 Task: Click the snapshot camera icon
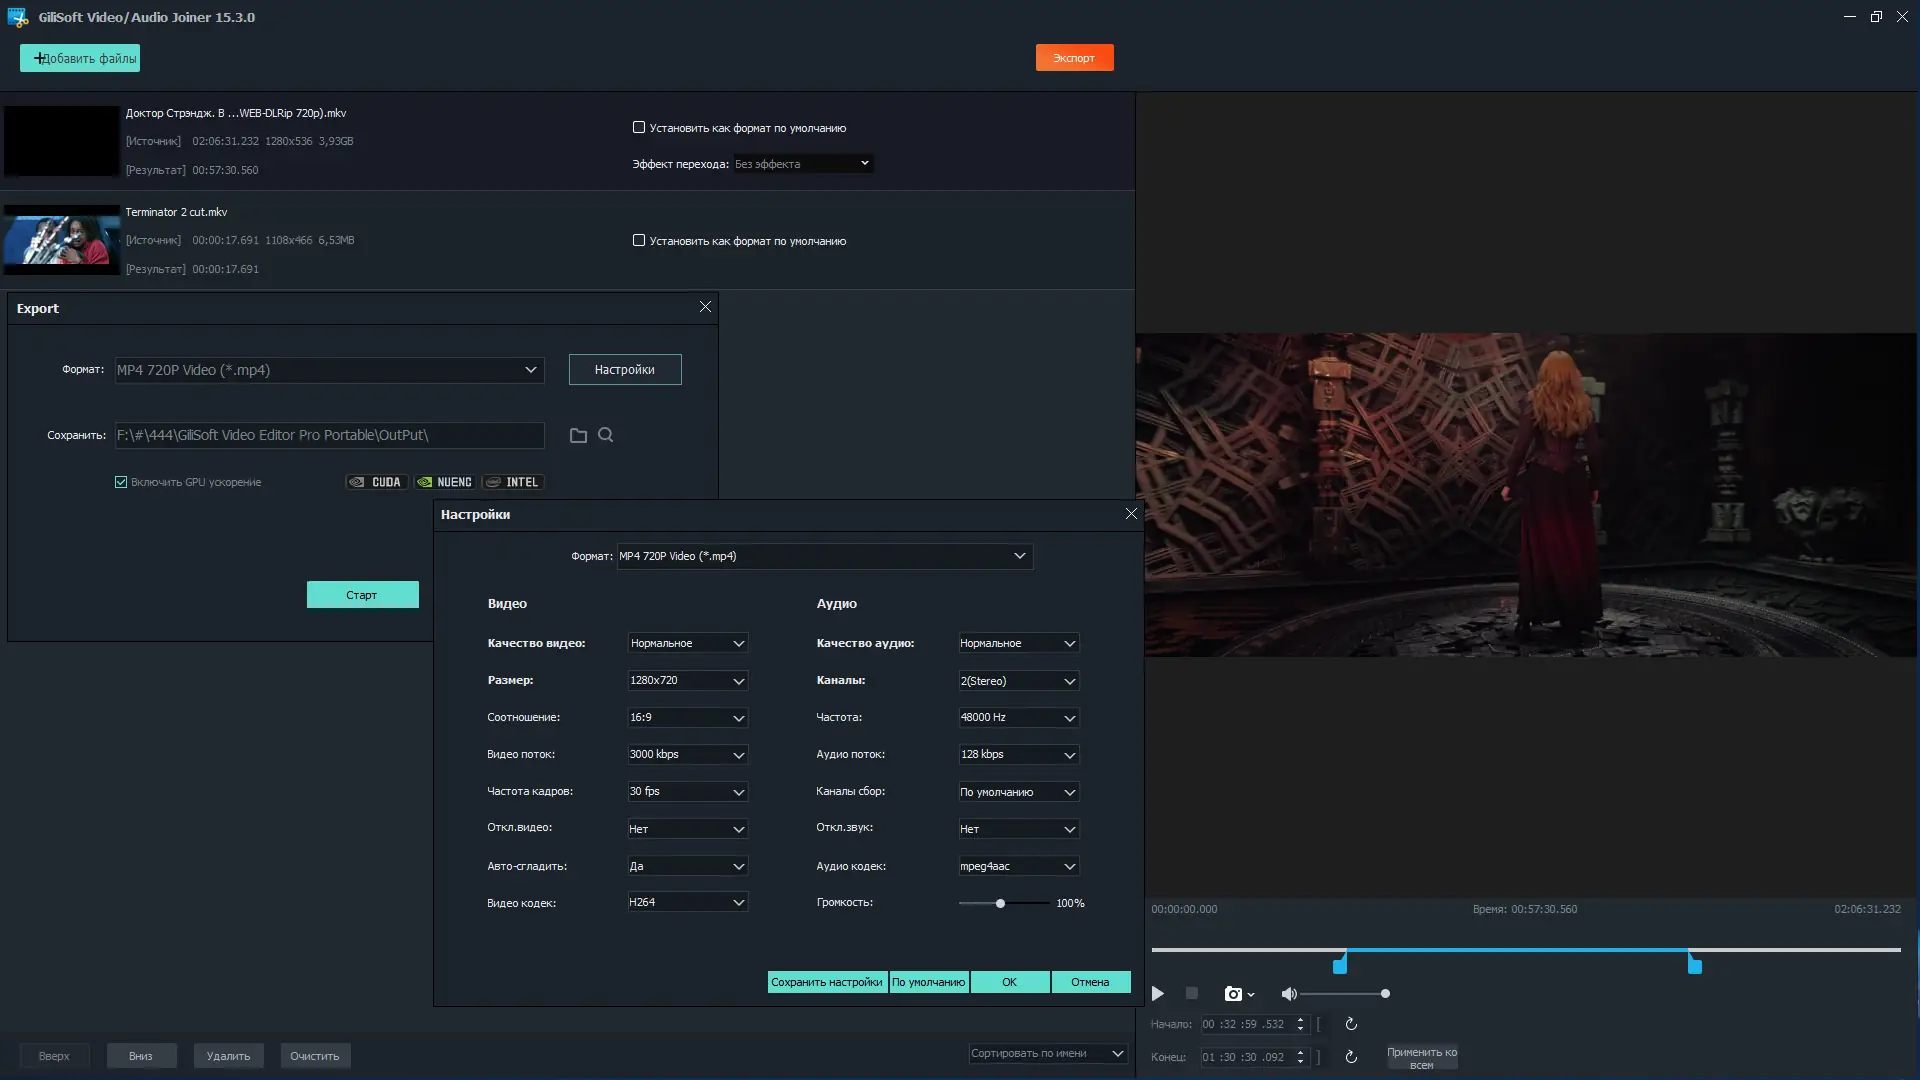tap(1233, 994)
